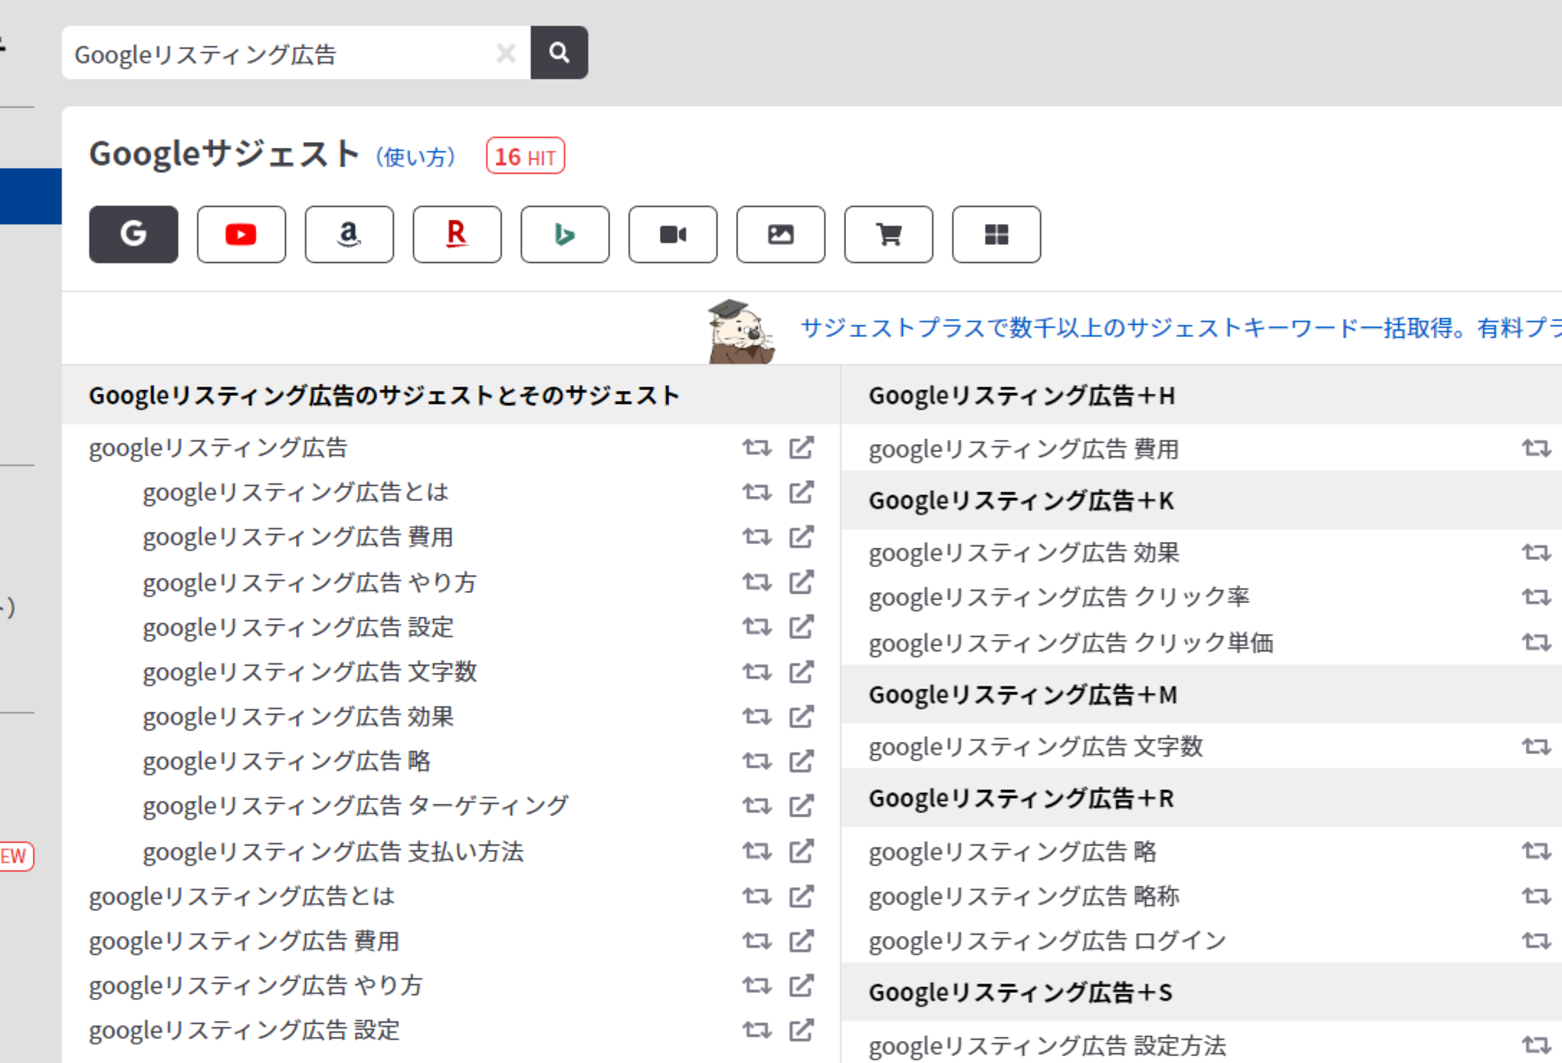Select the shopping cart source icon
Viewport: 1562px width, 1063px height.
tap(888, 235)
